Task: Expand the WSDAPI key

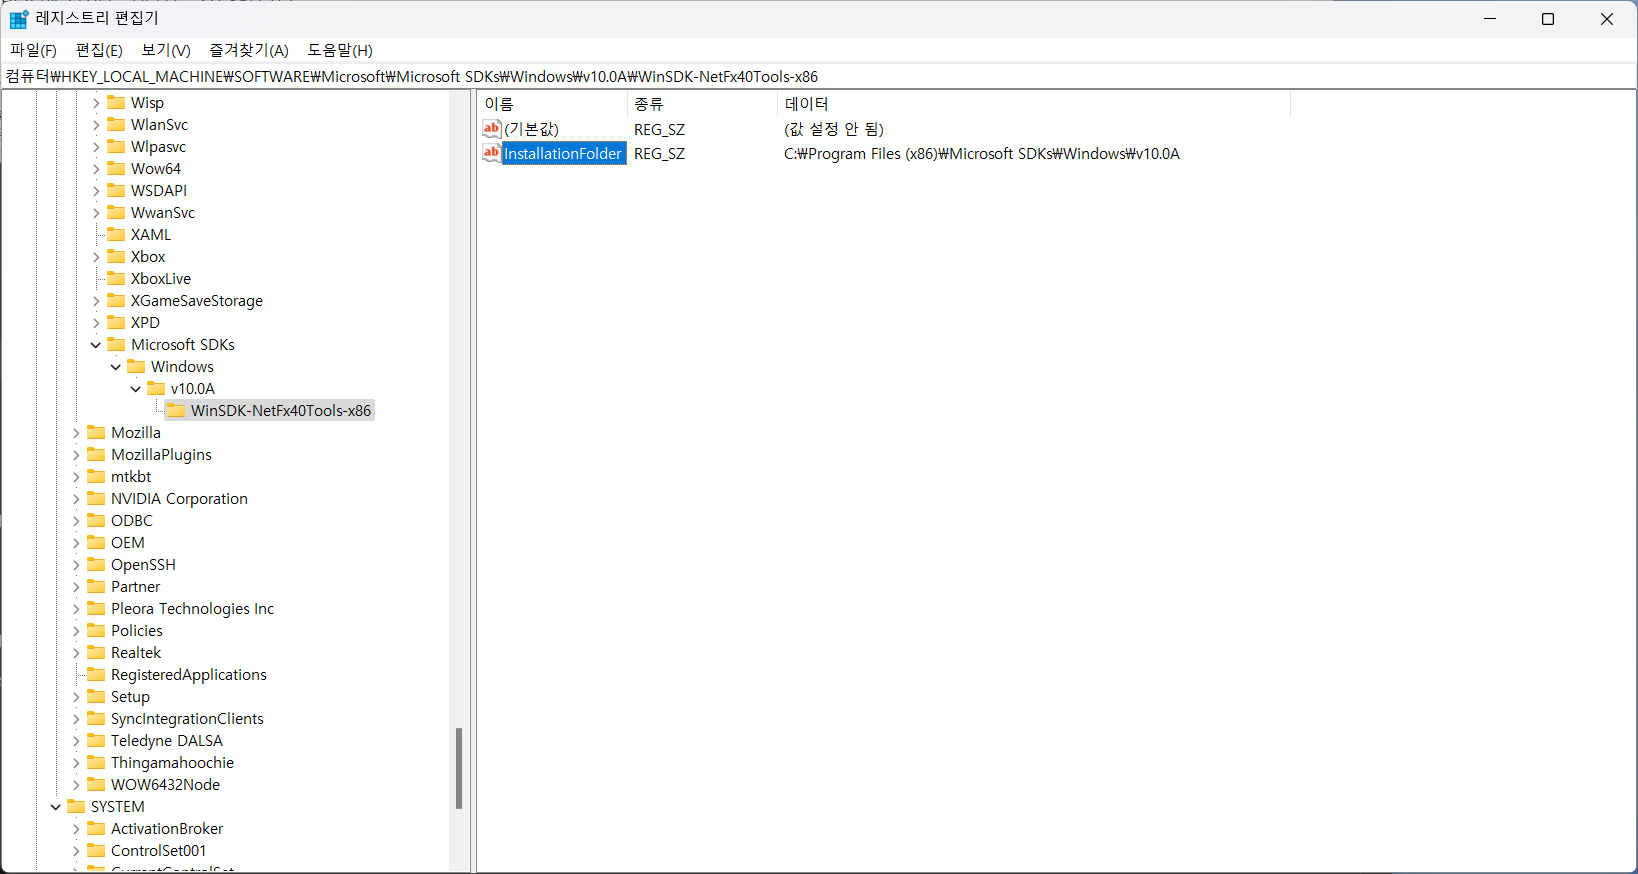Action: [x=96, y=190]
